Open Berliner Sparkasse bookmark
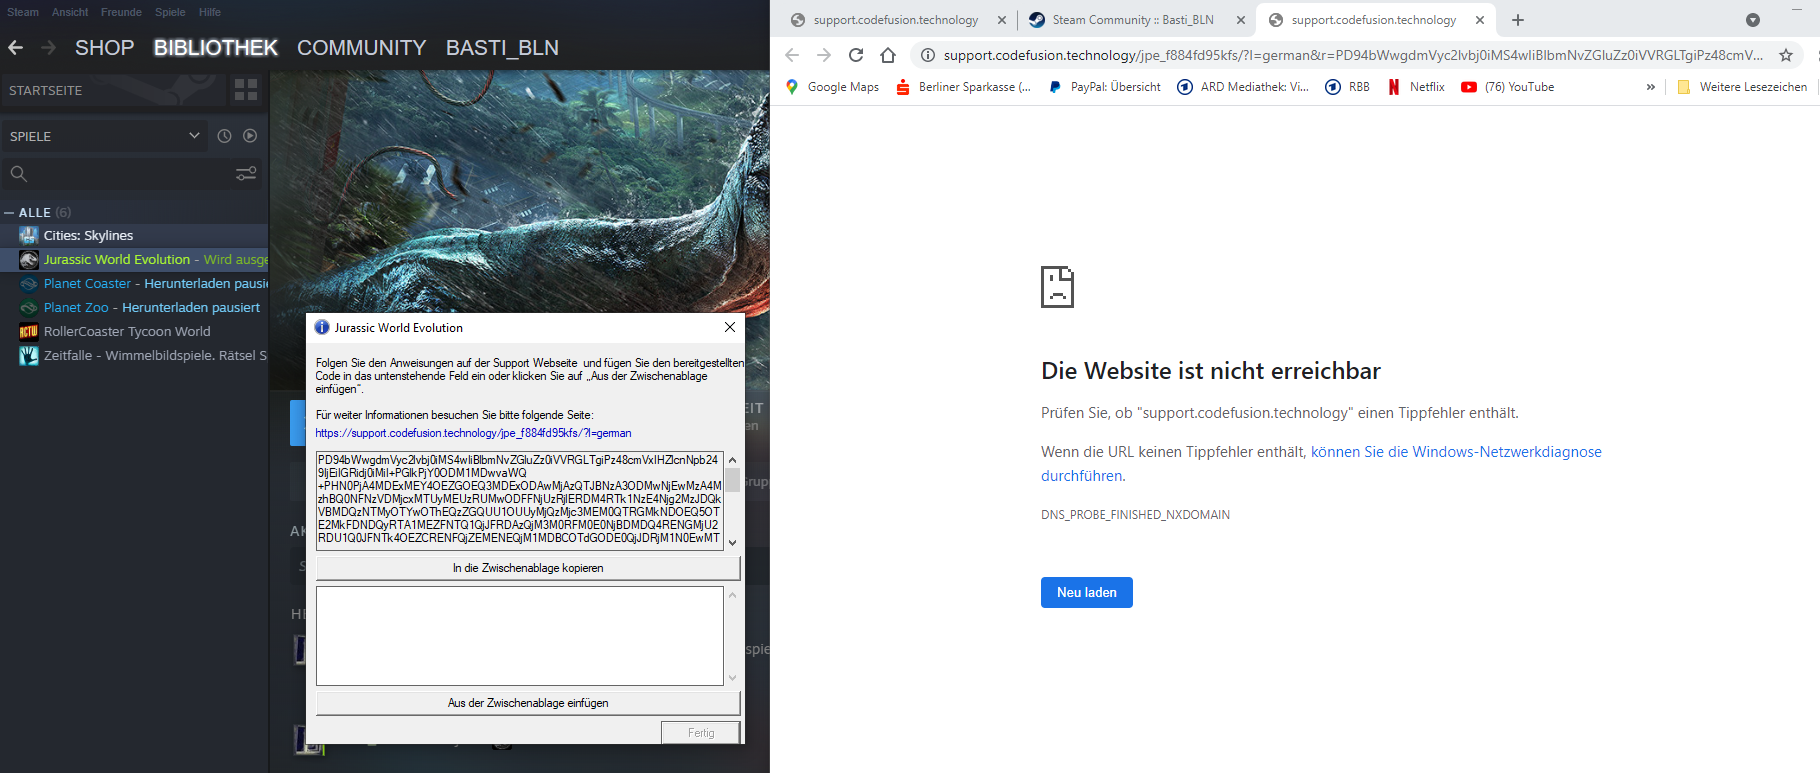The width and height of the screenshot is (1820, 773). click(x=964, y=87)
